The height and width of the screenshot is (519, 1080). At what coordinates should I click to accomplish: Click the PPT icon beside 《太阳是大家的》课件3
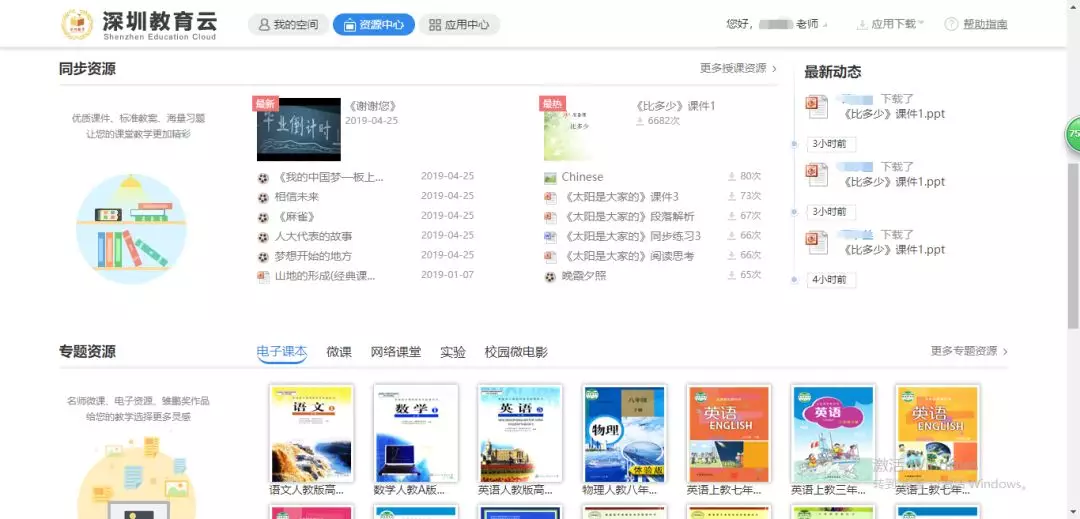coord(550,197)
